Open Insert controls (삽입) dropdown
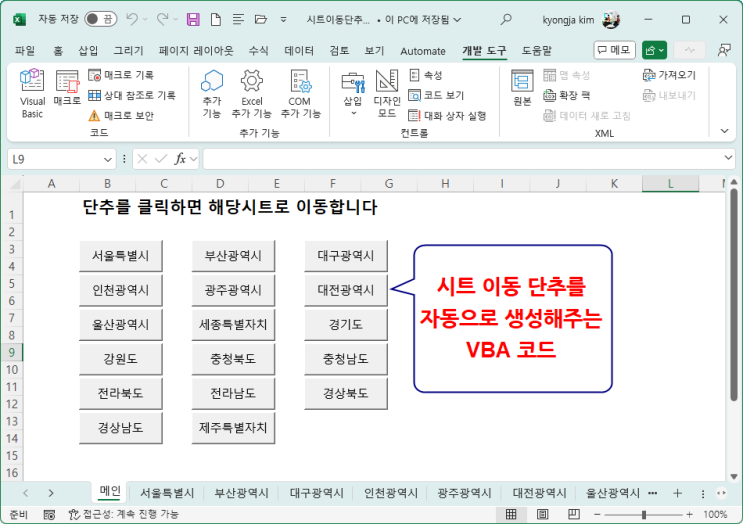Screen dimensions: 743x524 pyautogui.click(x=353, y=93)
